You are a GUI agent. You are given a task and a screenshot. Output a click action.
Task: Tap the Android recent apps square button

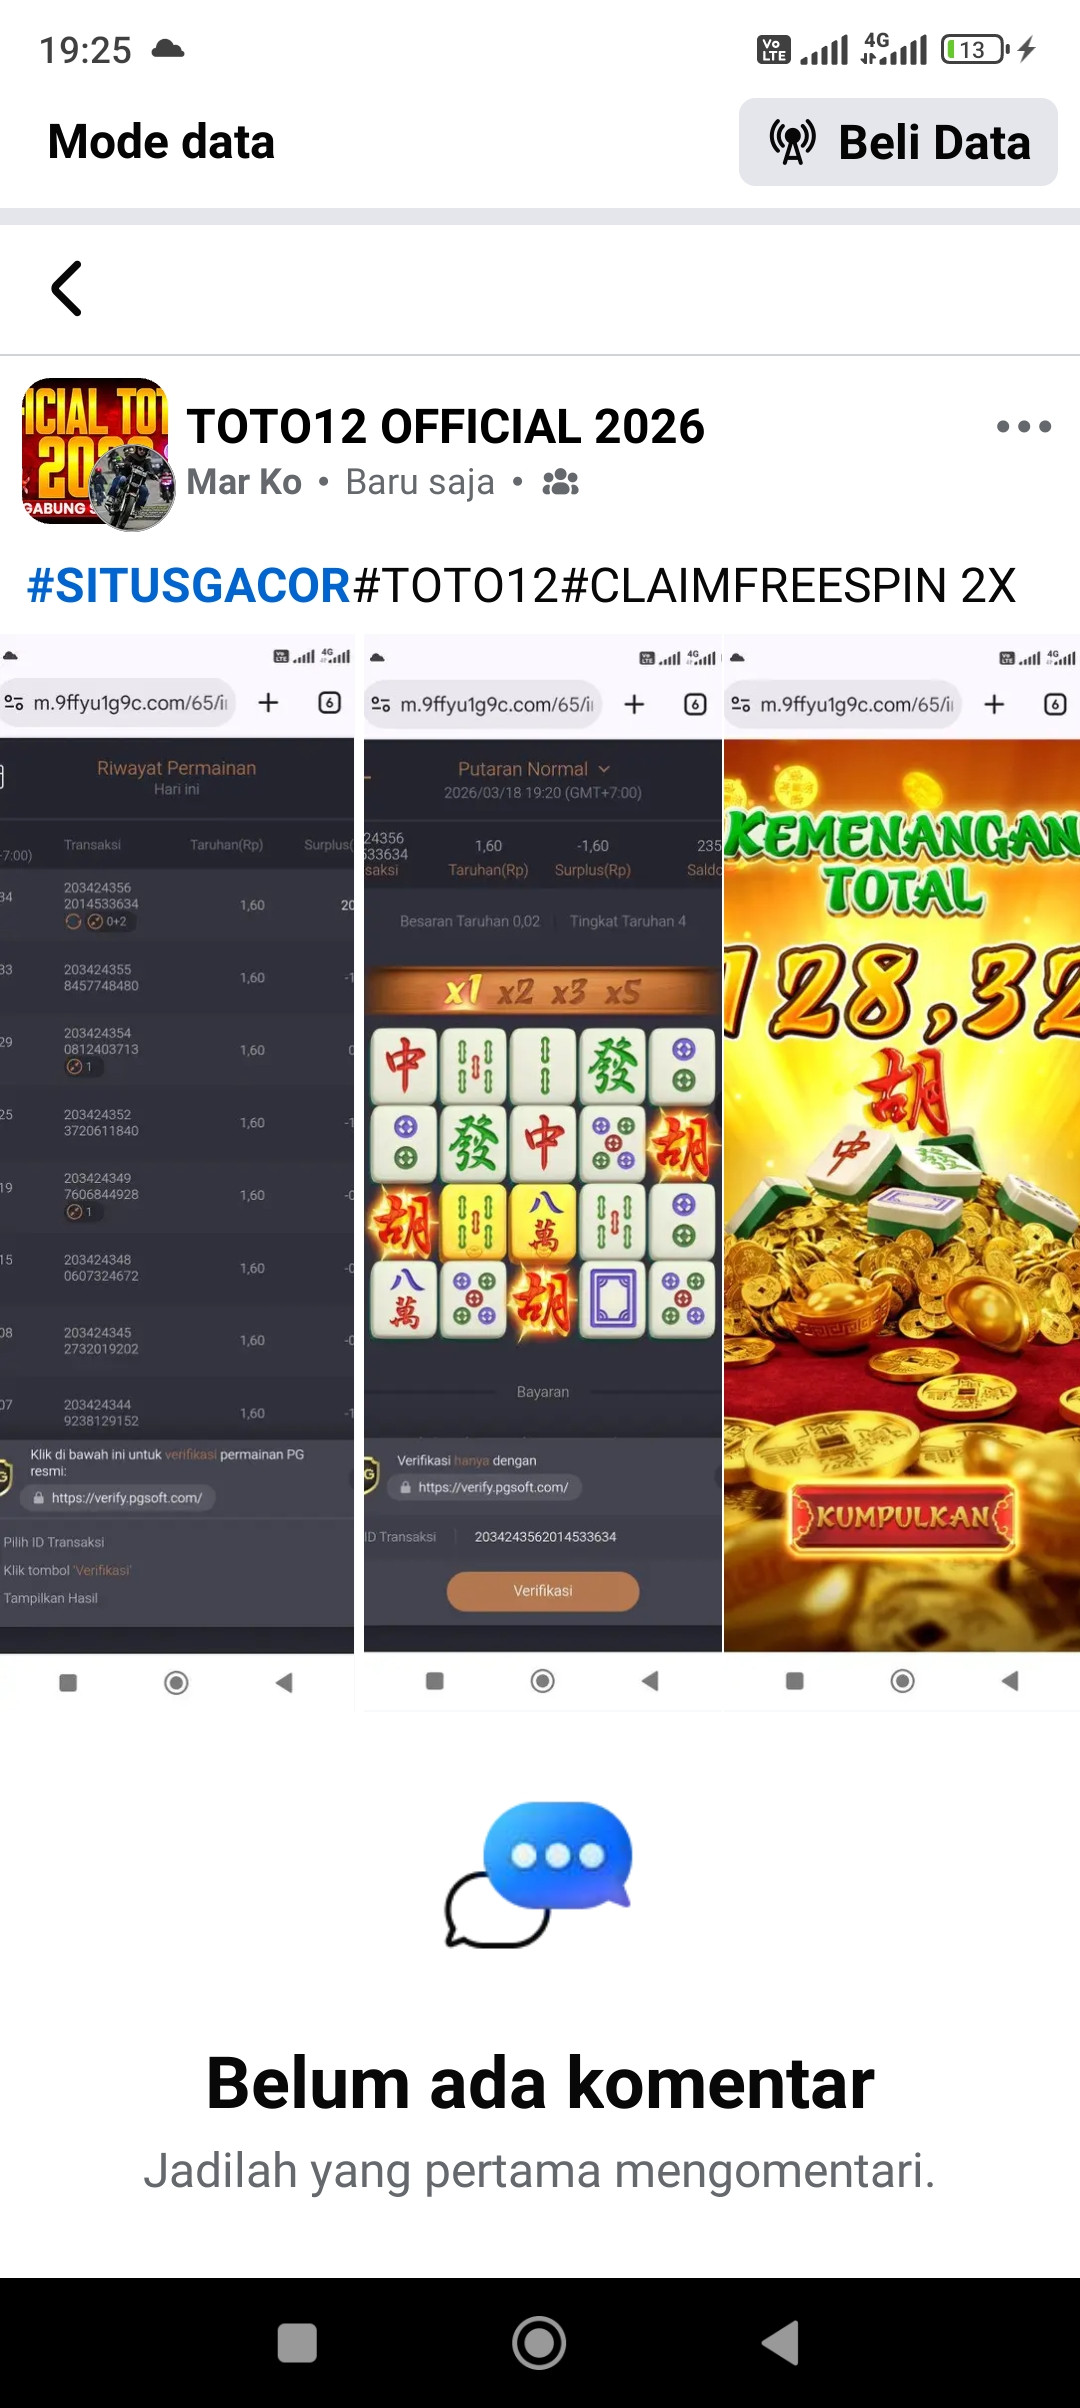pyautogui.click(x=297, y=2342)
